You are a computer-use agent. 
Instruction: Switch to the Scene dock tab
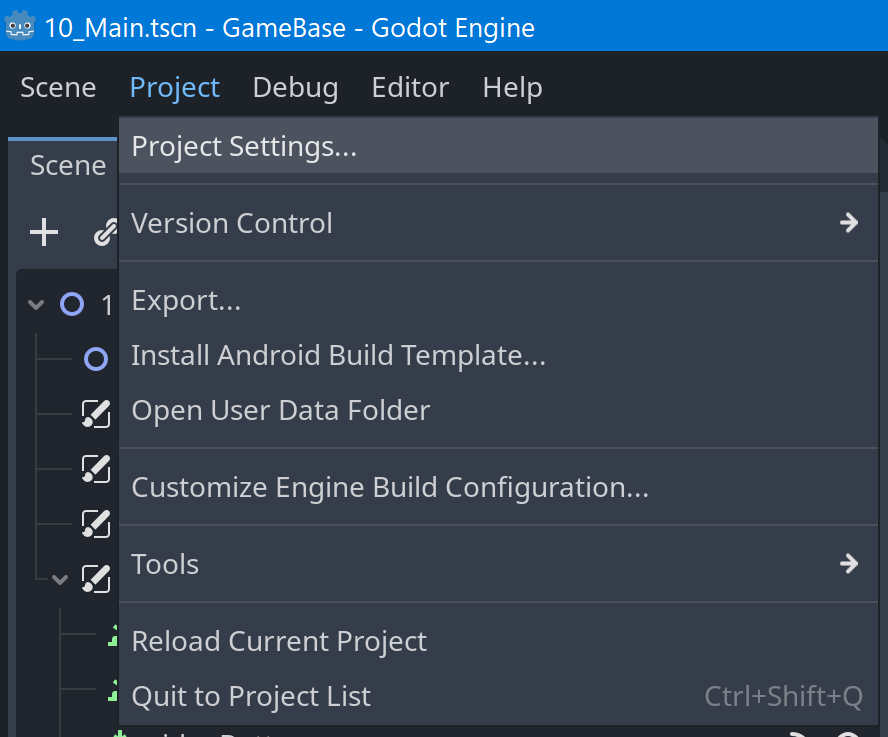(x=67, y=165)
